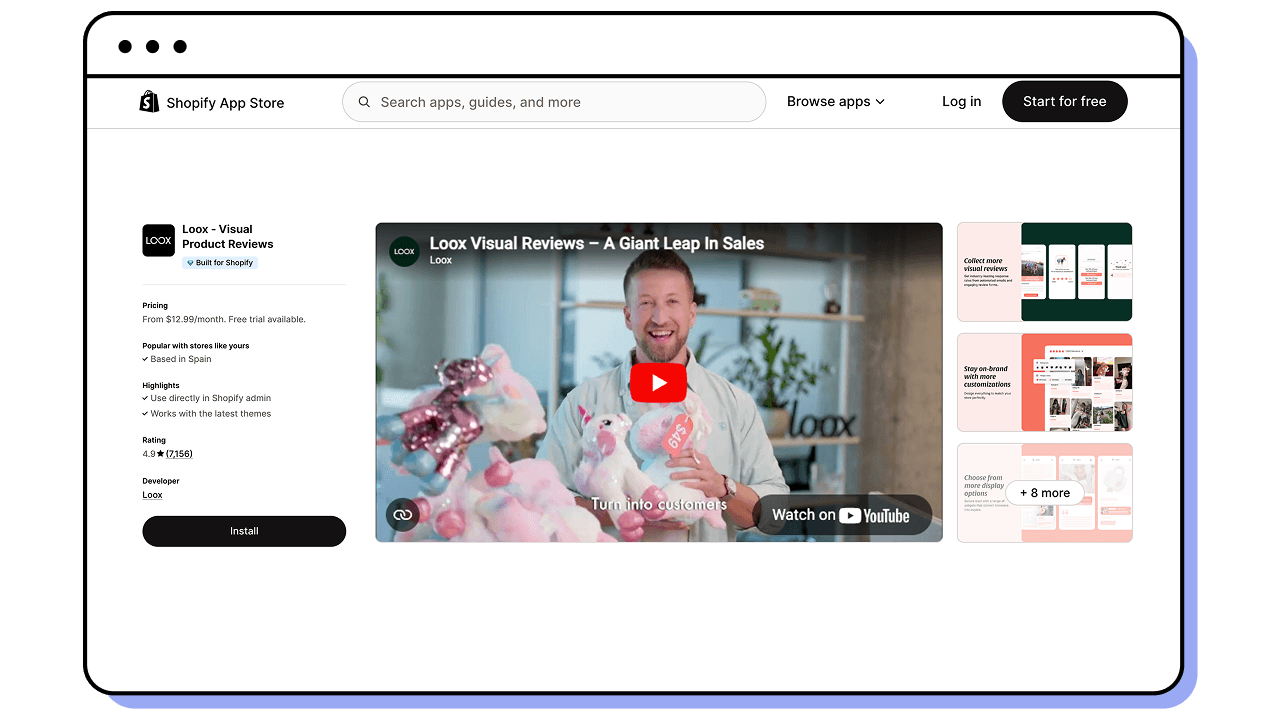Open developer page for Loox
The height and width of the screenshot is (720, 1280).
coord(152,494)
